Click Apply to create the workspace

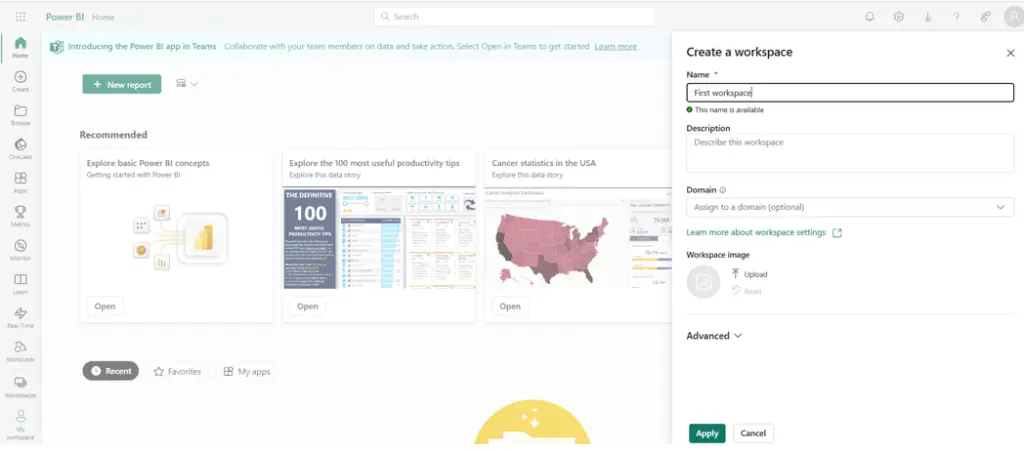(x=707, y=433)
